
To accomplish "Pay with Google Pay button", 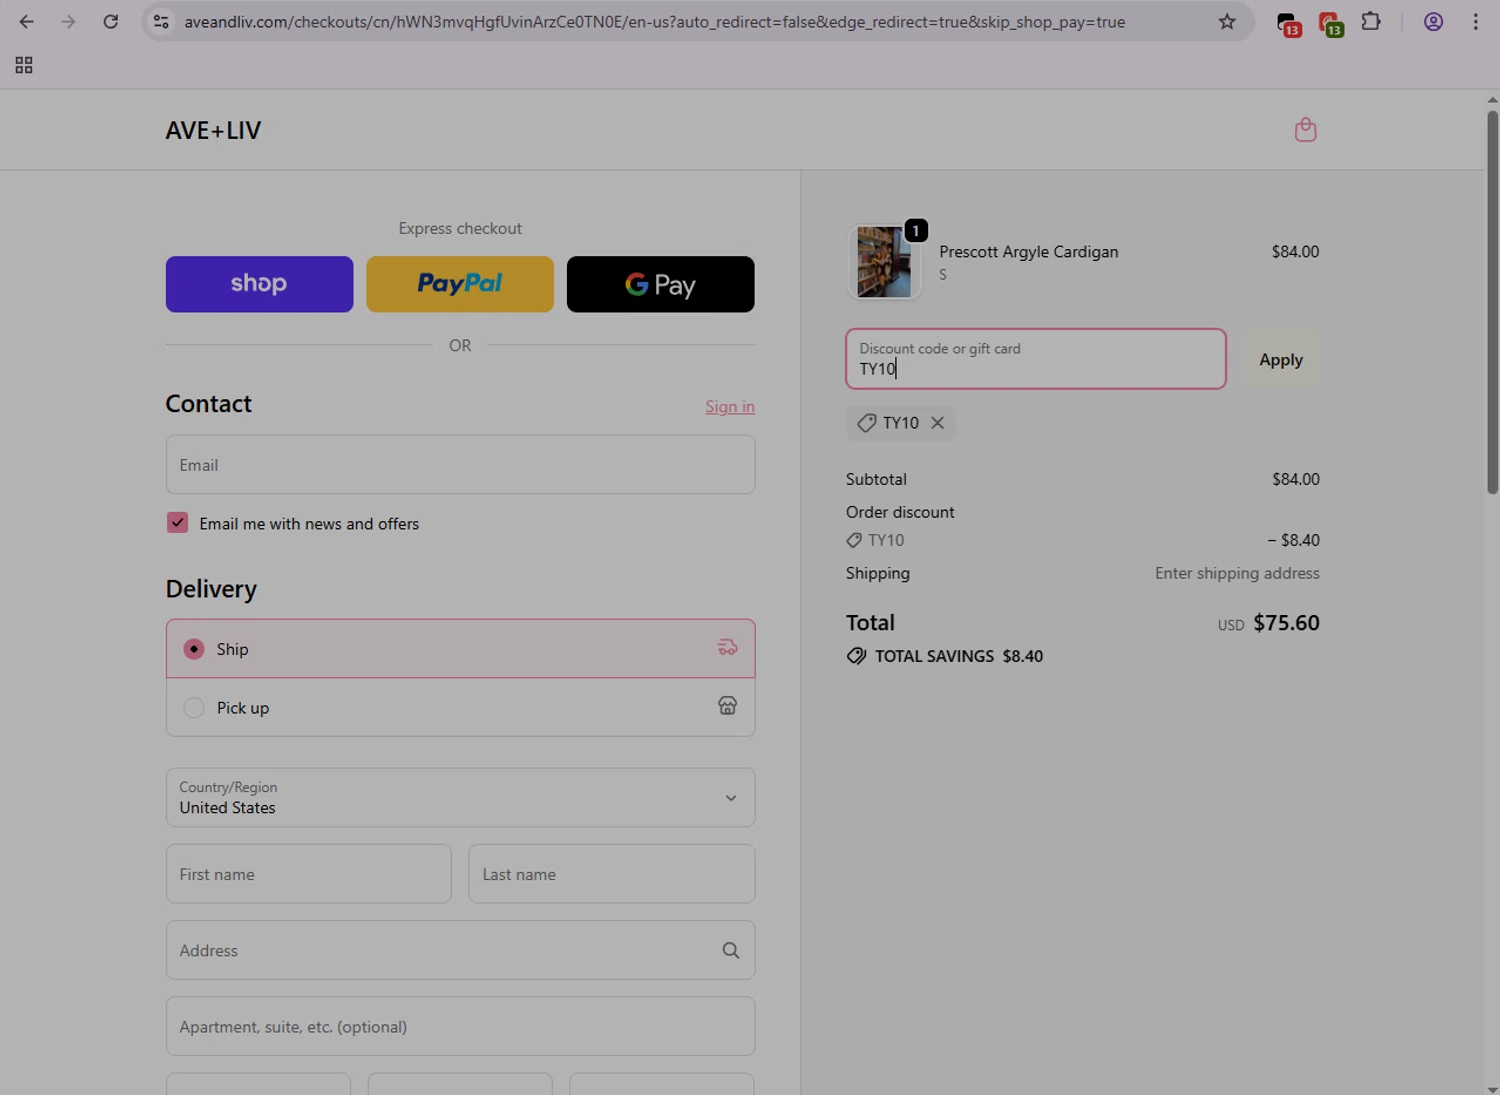I will [660, 284].
